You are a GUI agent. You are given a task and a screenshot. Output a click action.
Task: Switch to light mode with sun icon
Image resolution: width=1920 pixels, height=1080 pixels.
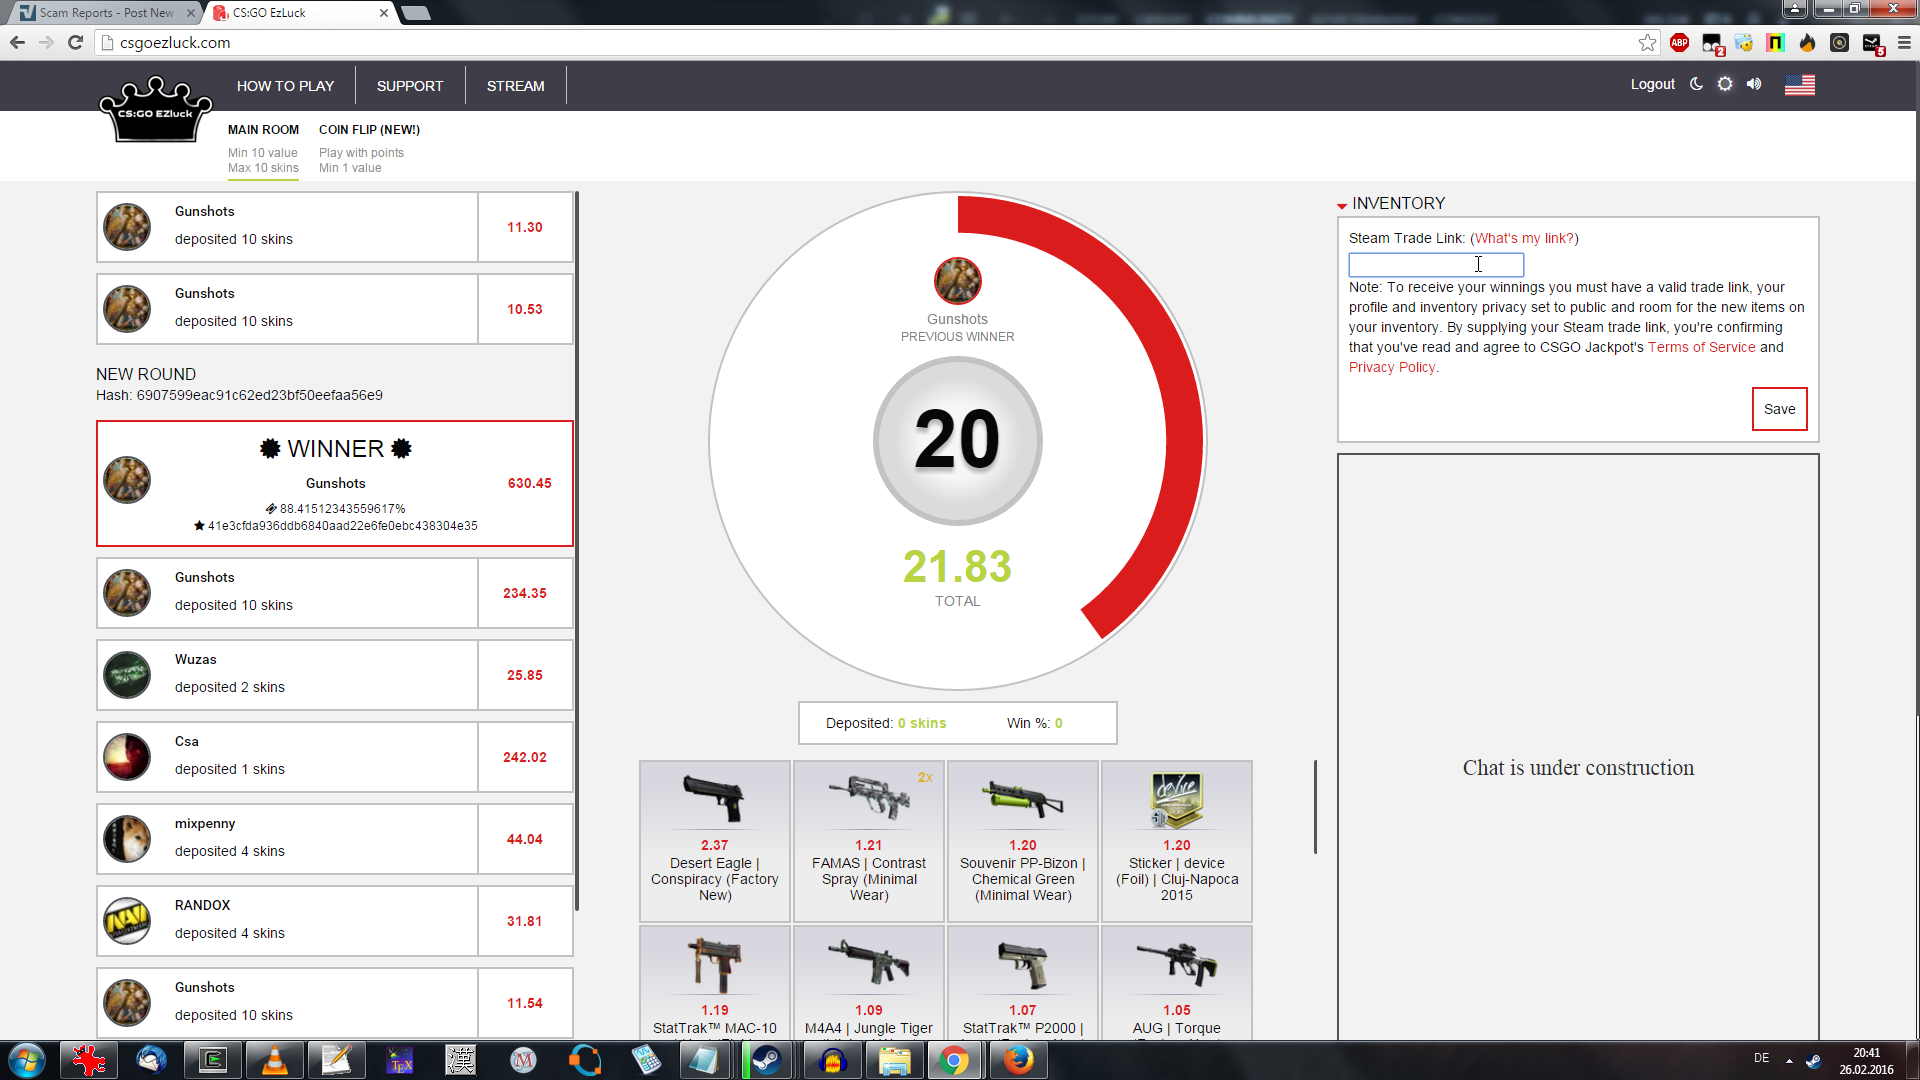pyautogui.click(x=1725, y=84)
